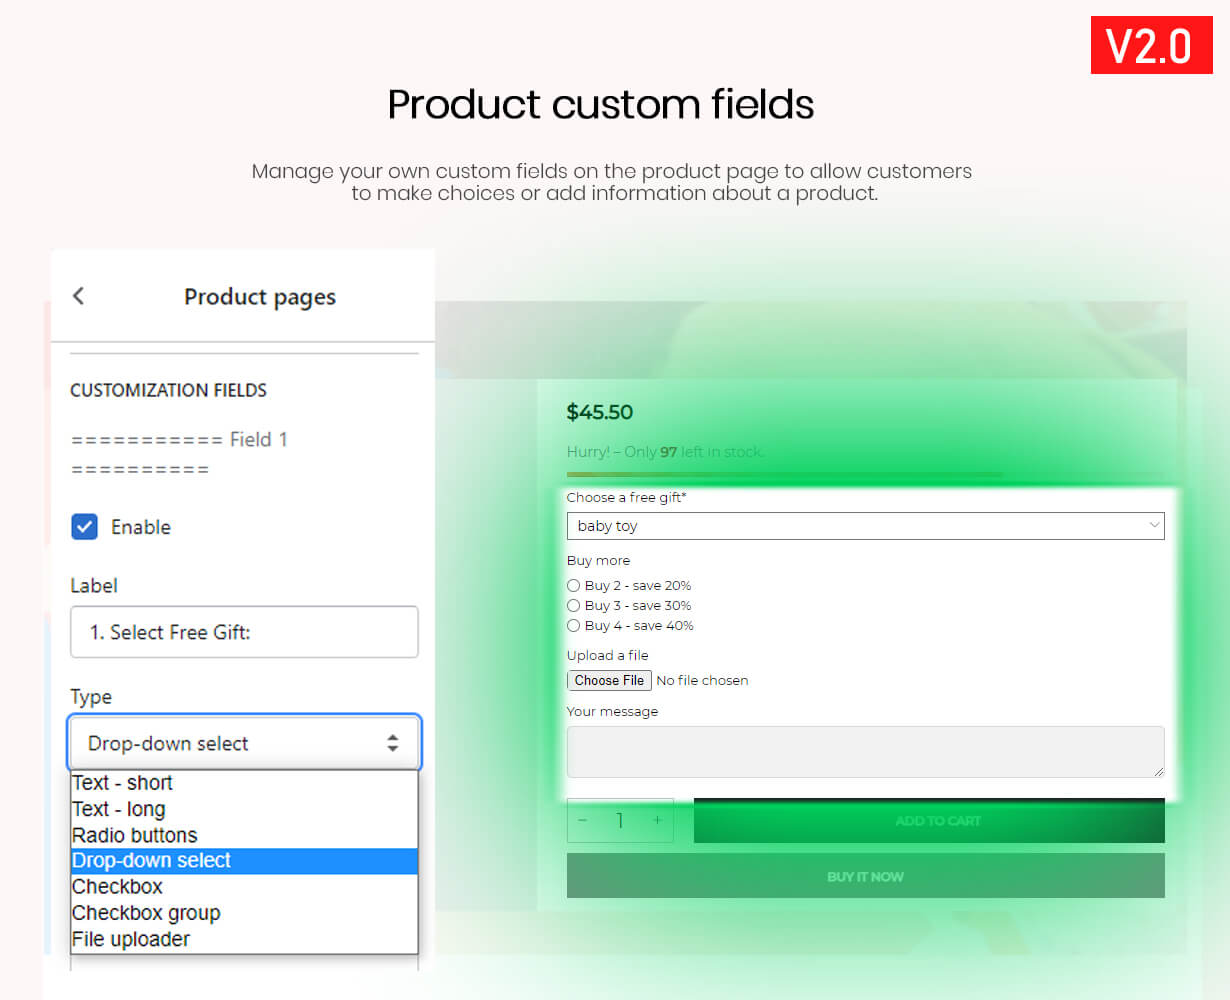Increase quantity with the plus icon
This screenshot has height=1000, width=1230.
(657, 820)
